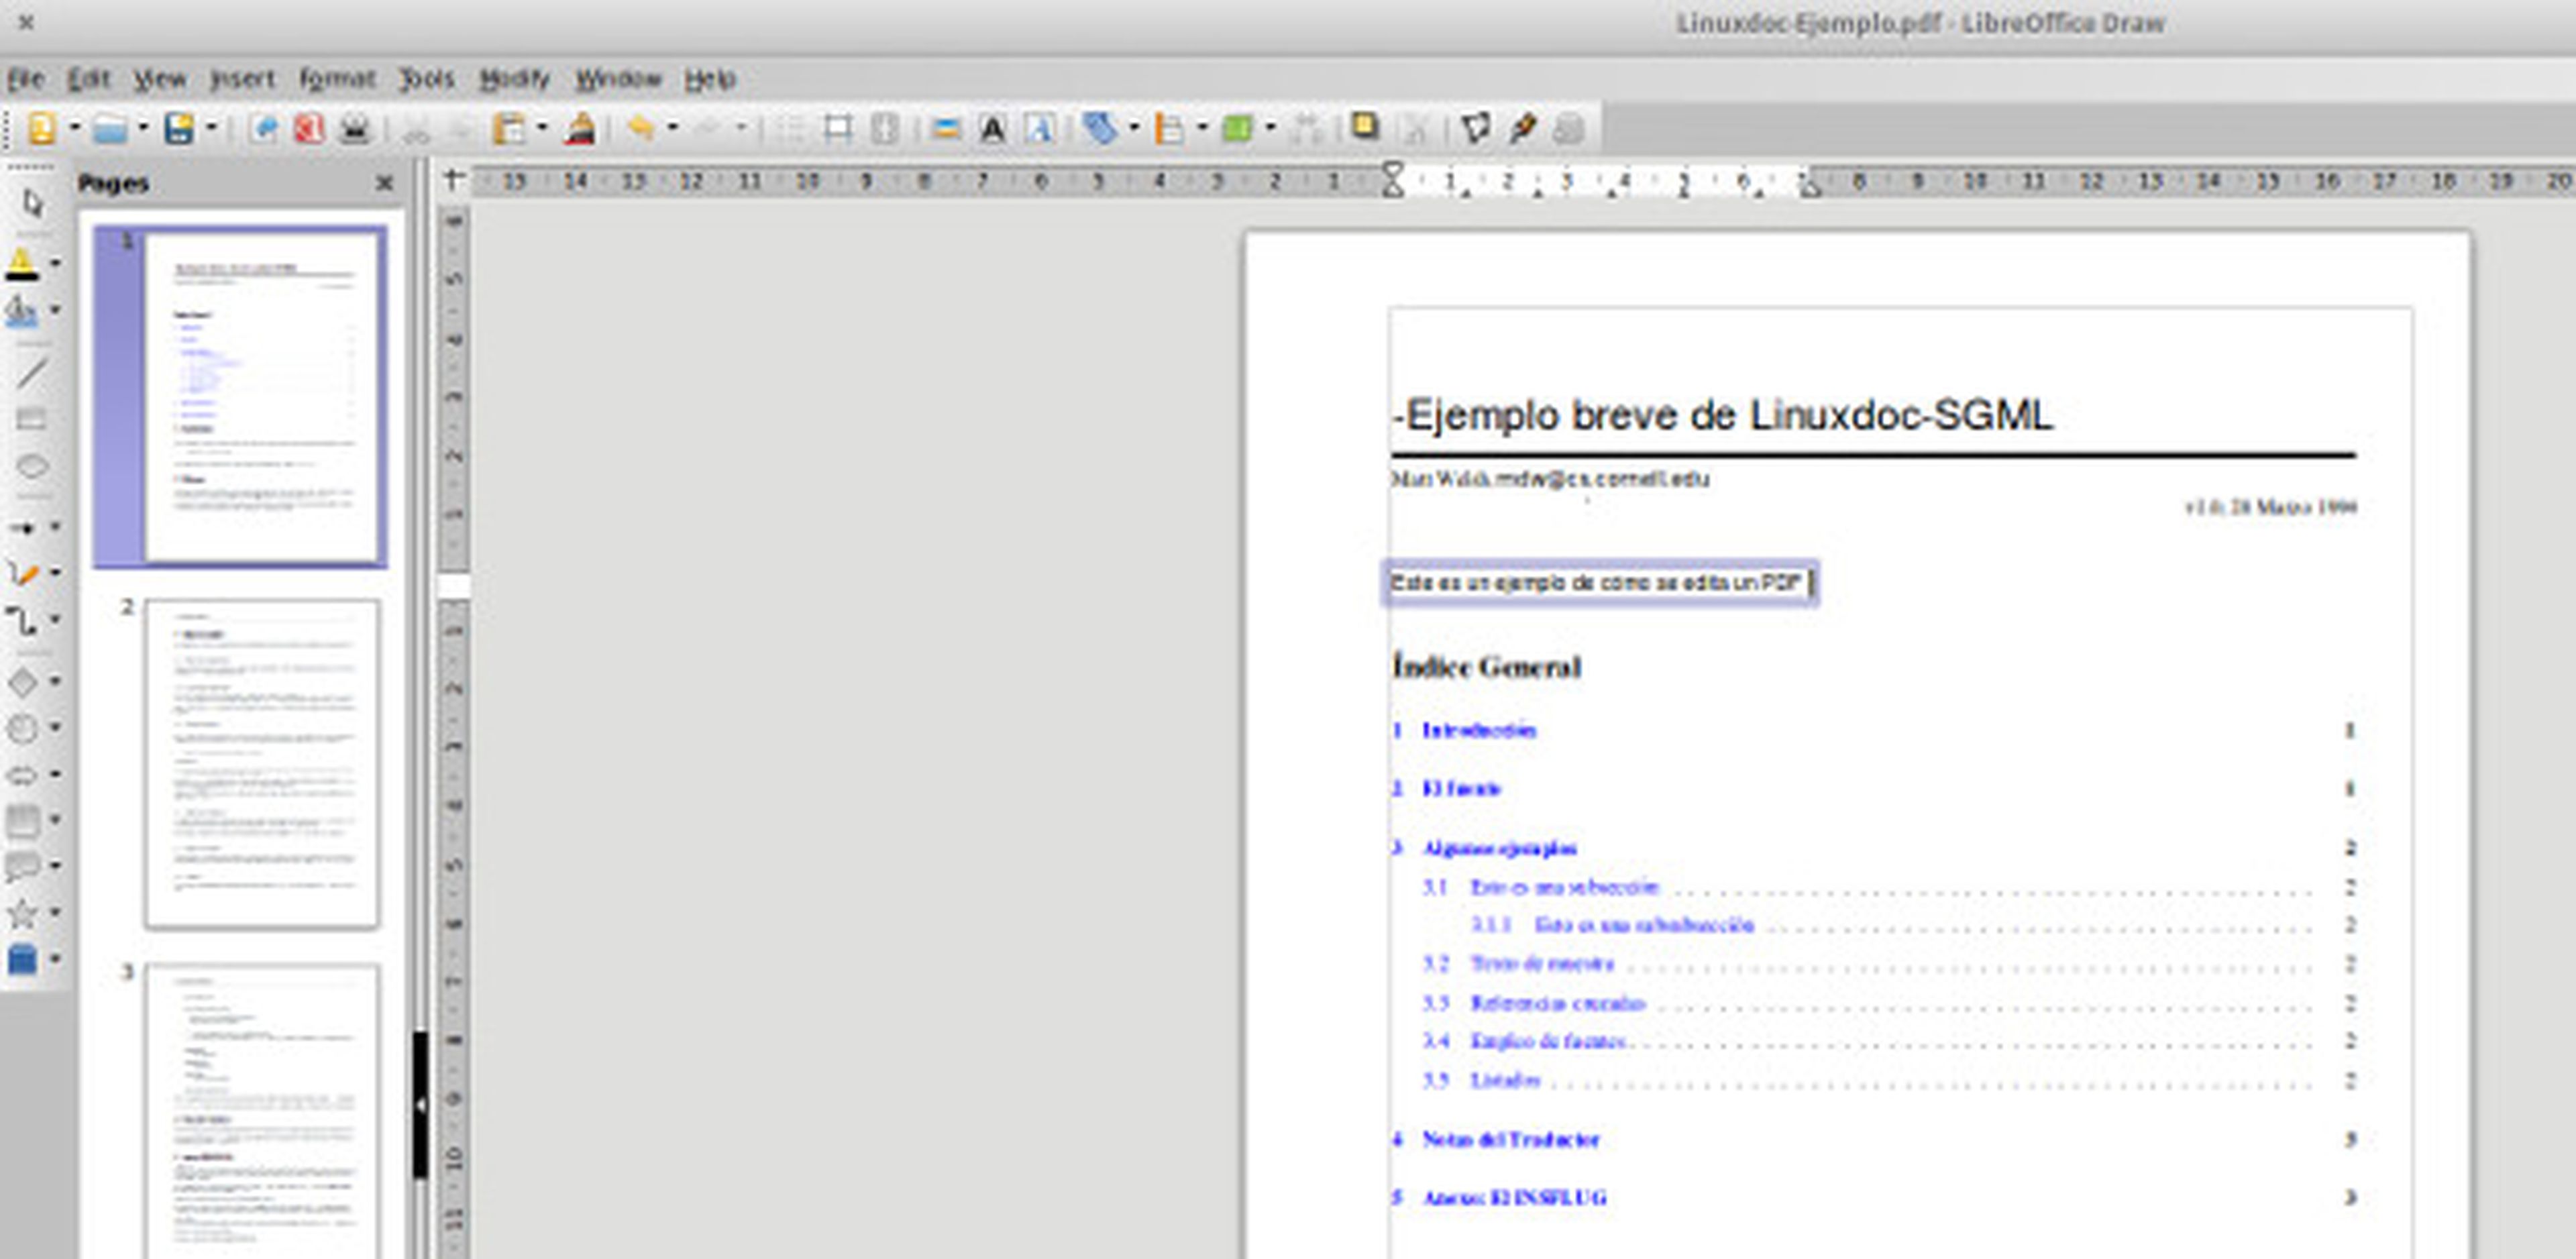Open the Fill color dropdown arrow

pyautogui.click(x=55, y=310)
